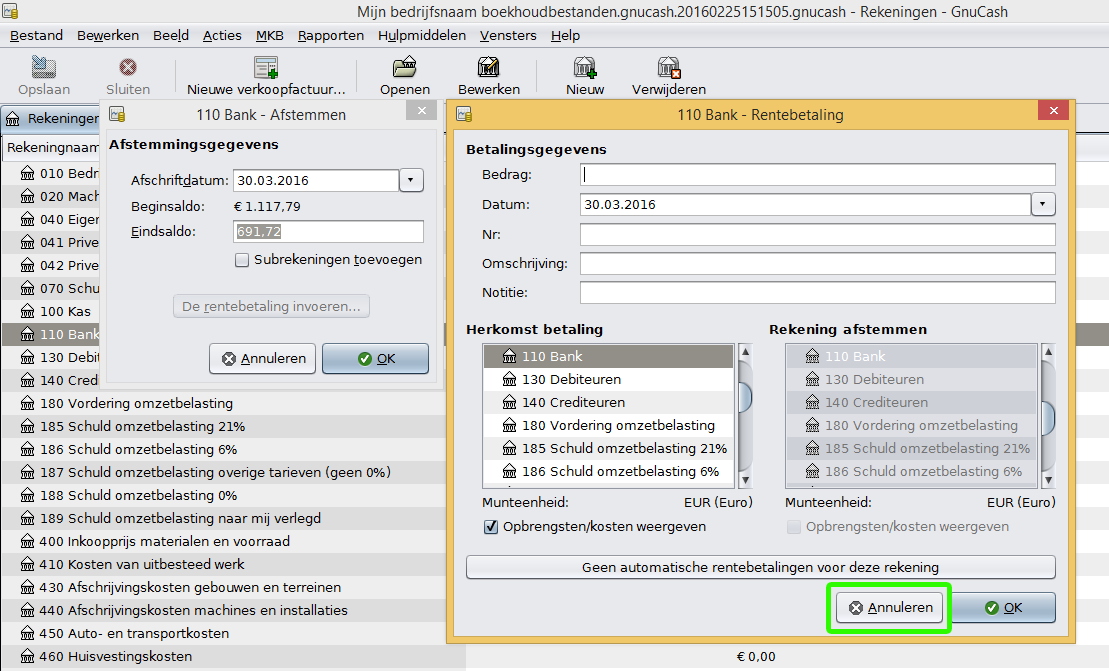Viewport: 1109px width, 671px height.
Task: Click the Eindsaldo input field
Action: 328,231
